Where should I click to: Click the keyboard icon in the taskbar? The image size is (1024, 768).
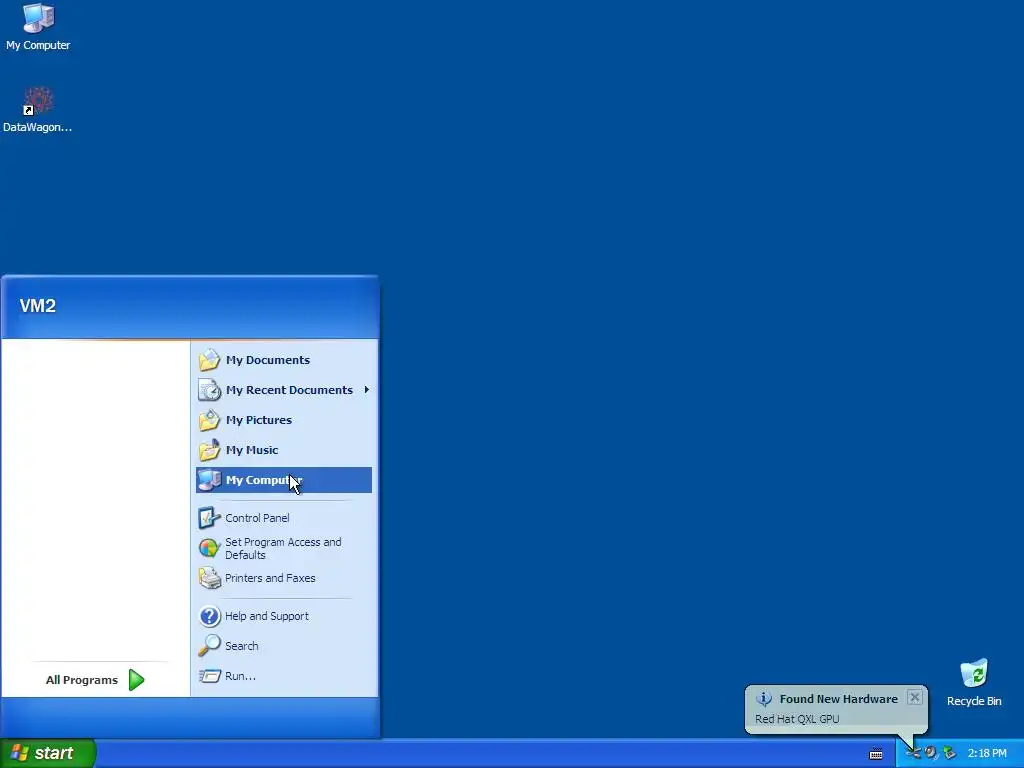[x=876, y=754]
